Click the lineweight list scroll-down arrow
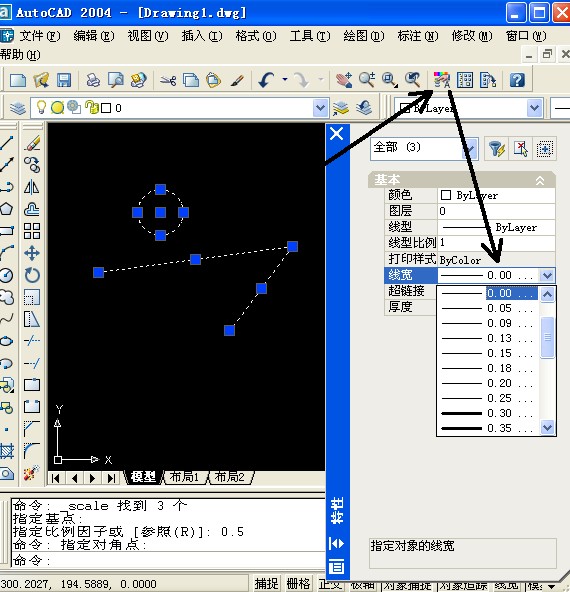Image resolution: width=570 pixels, height=592 pixels. pos(547,427)
